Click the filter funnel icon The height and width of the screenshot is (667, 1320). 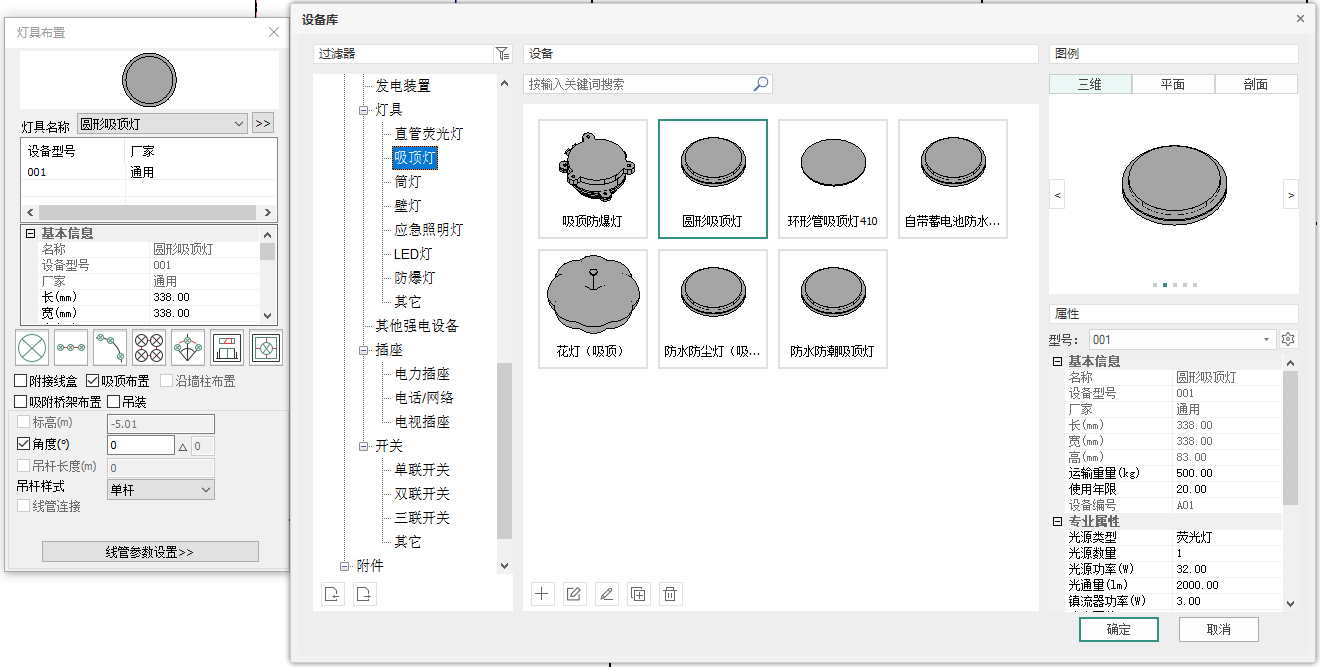[x=502, y=54]
